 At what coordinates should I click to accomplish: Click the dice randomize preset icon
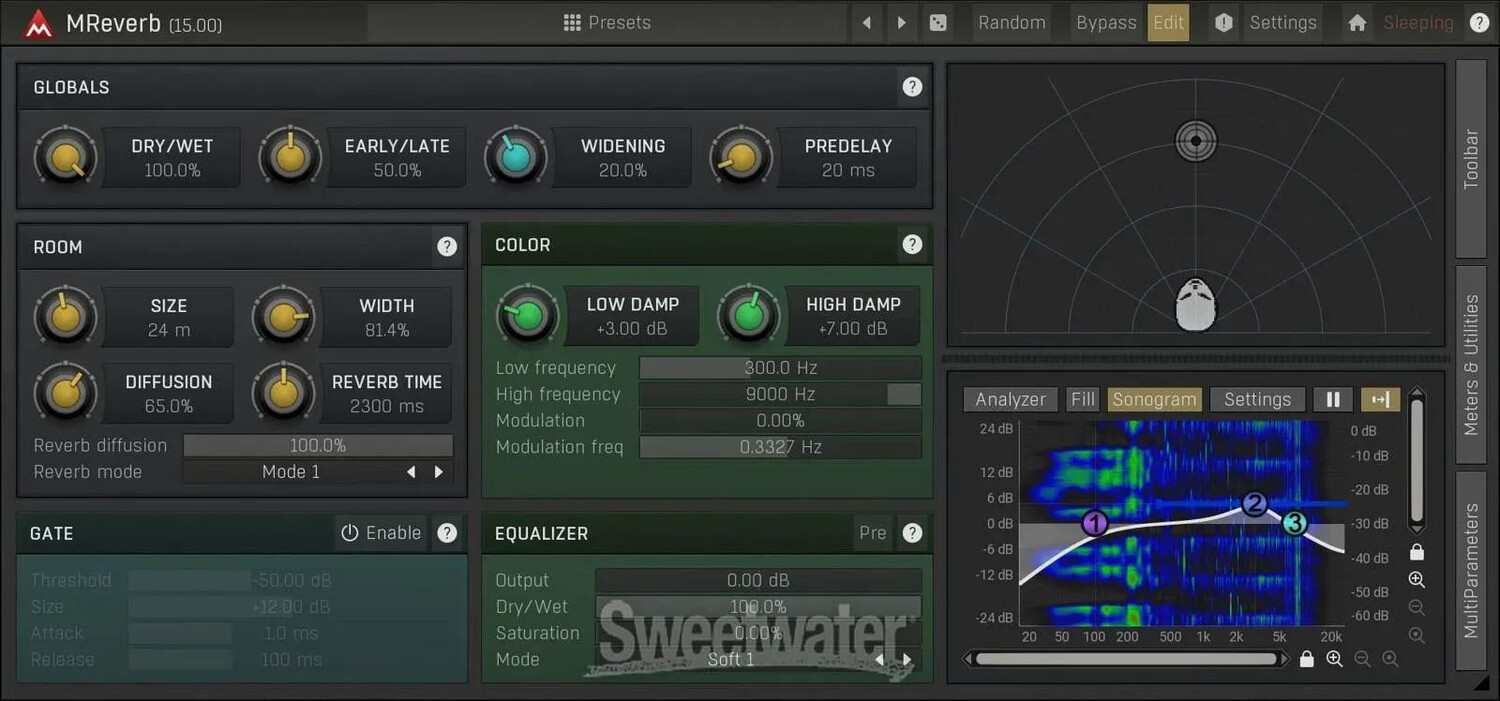click(938, 22)
